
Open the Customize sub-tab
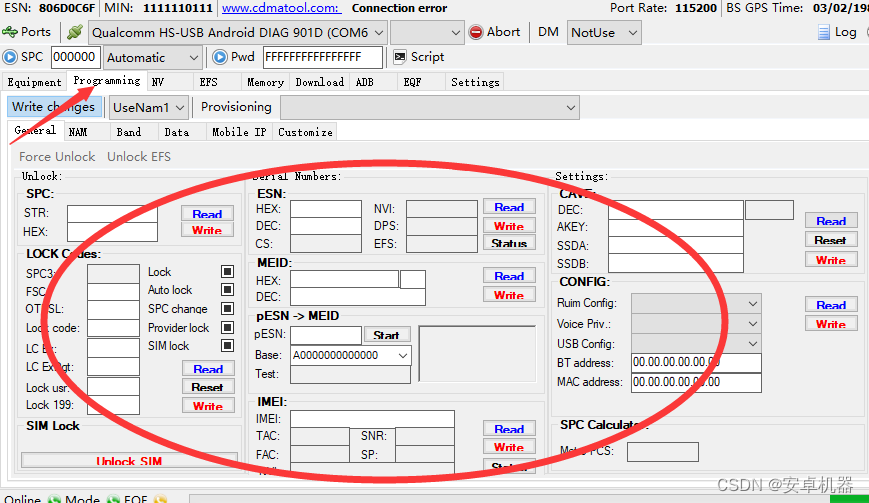[305, 132]
